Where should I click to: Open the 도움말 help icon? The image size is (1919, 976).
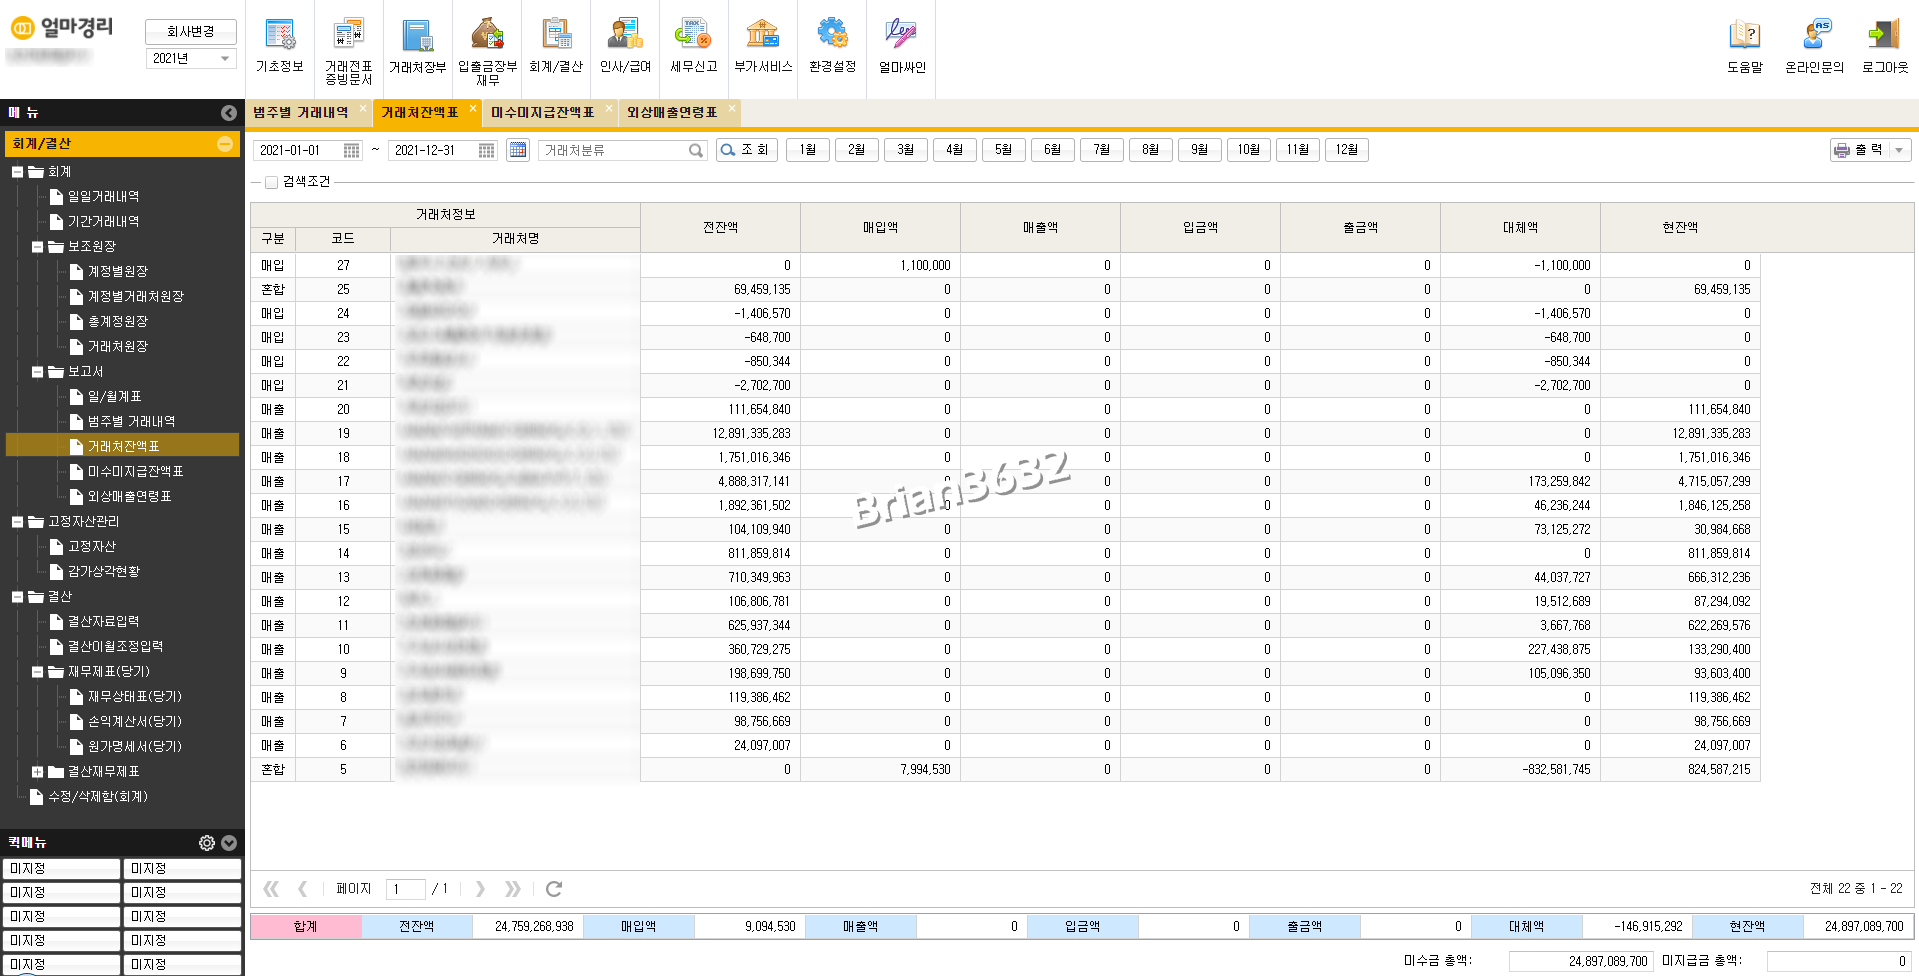tap(1745, 35)
